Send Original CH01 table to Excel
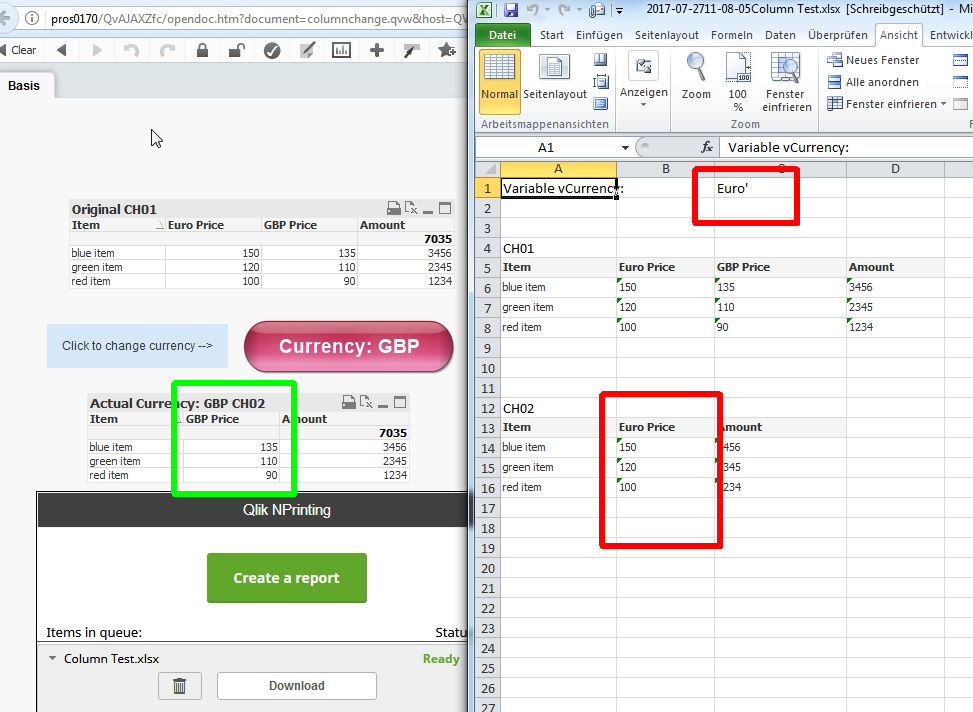The height and width of the screenshot is (712, 973). (410, 209)
